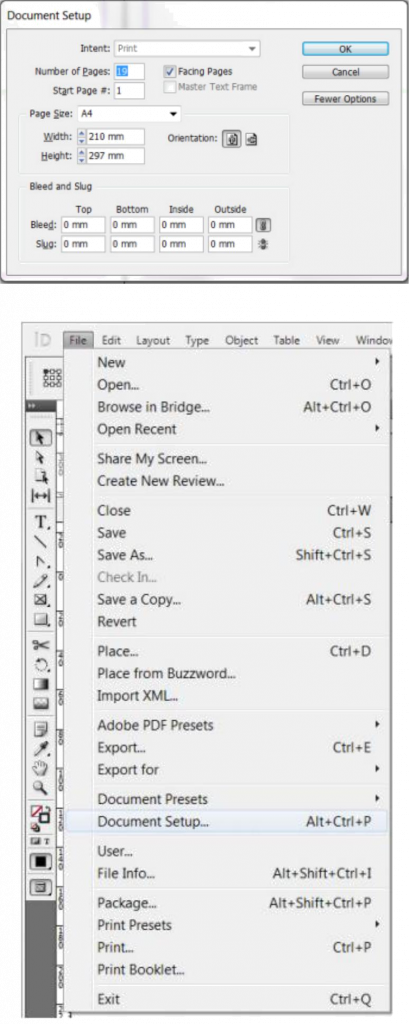Select the Scissors tool
This screenshot has width=409, height=1024.
click(x=41, y=645)
